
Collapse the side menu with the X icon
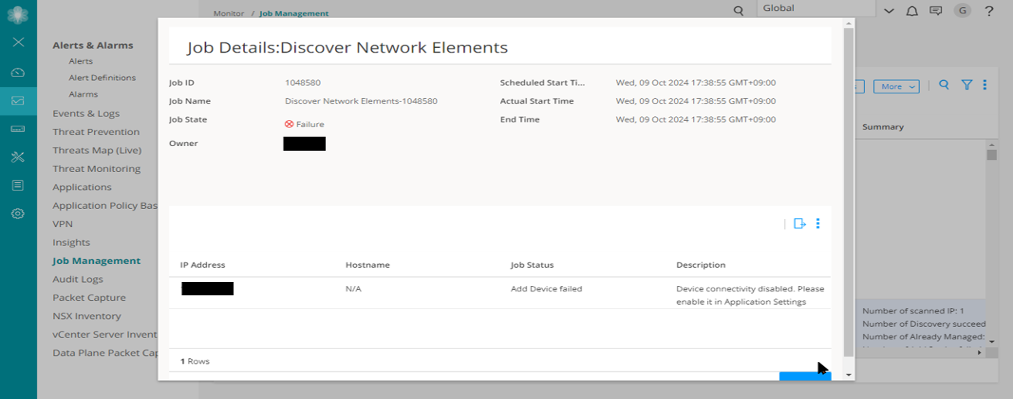(x=18, y=42)
